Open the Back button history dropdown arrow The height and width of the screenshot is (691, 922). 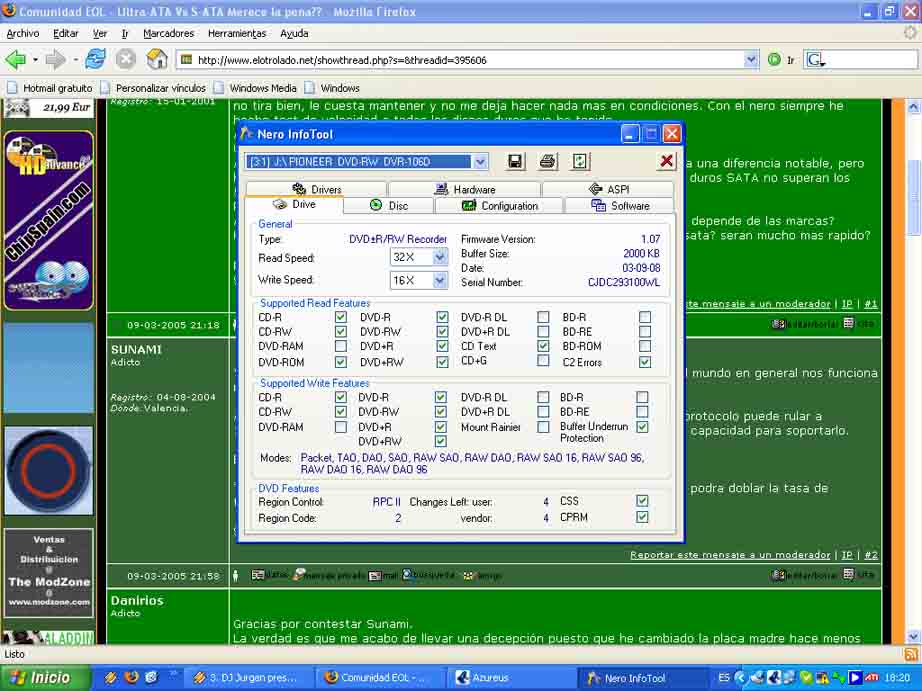(x=35, y=60)
